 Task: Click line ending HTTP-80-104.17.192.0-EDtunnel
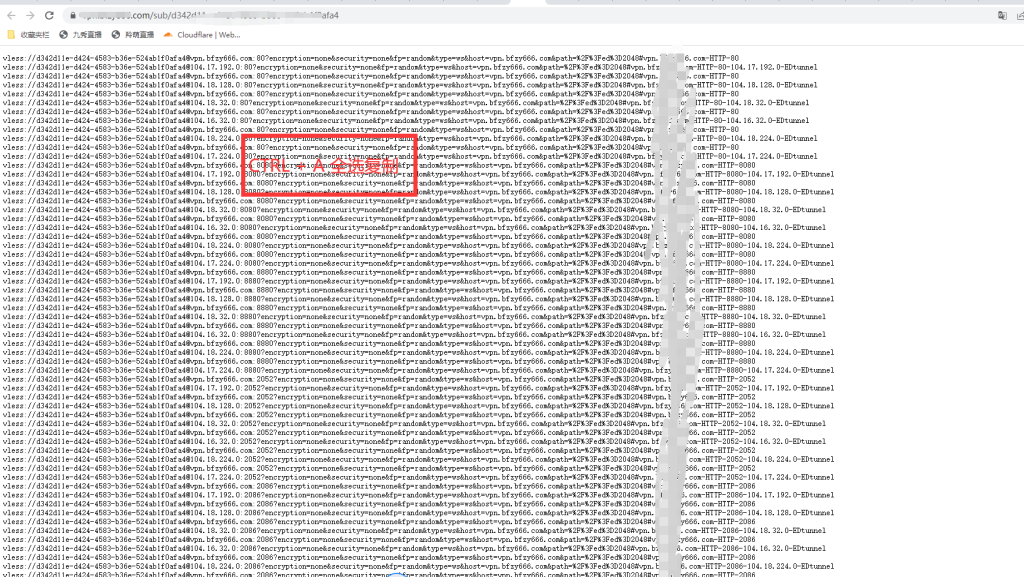pyautogui.click(x=300, y=68)
